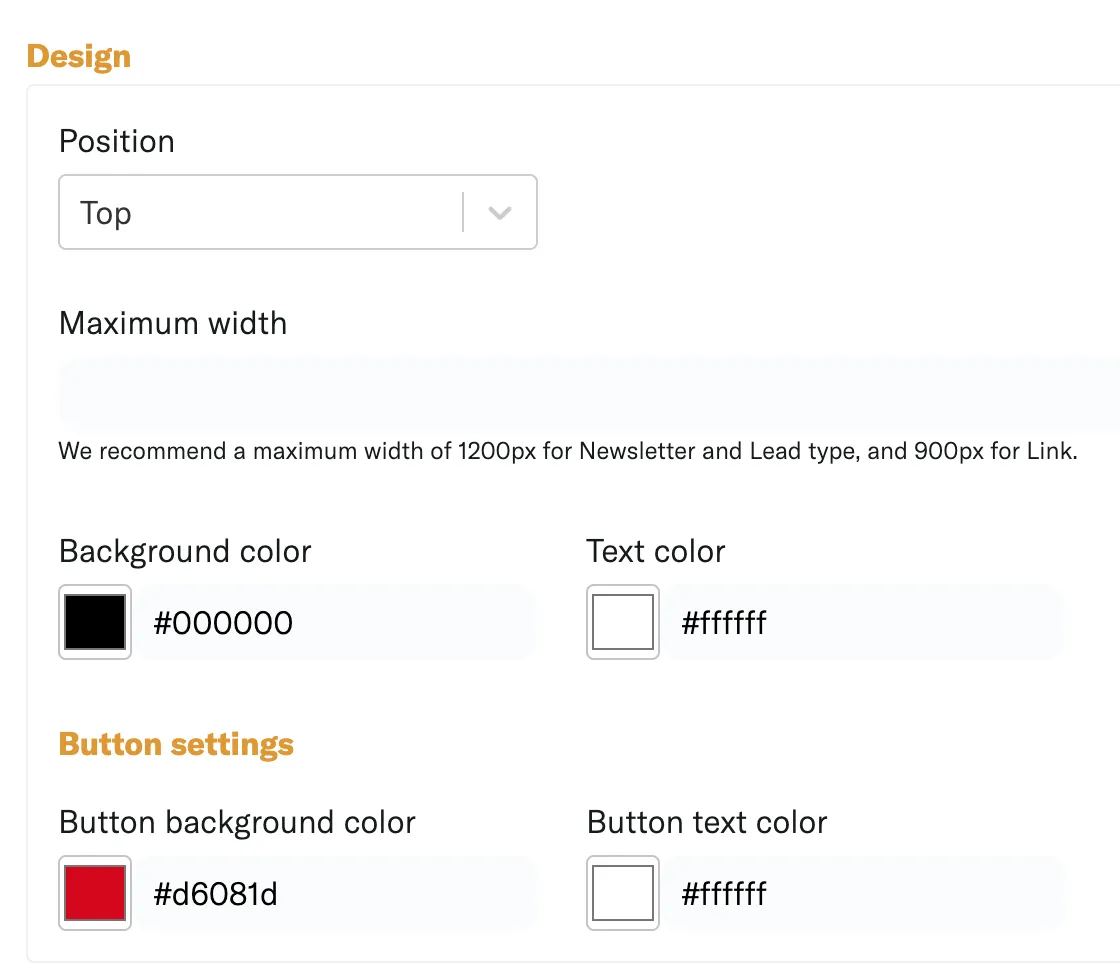This screenshot has width=1120, height=966.
Task: Click the #d6081d hex value field
Action: (336, 892)
